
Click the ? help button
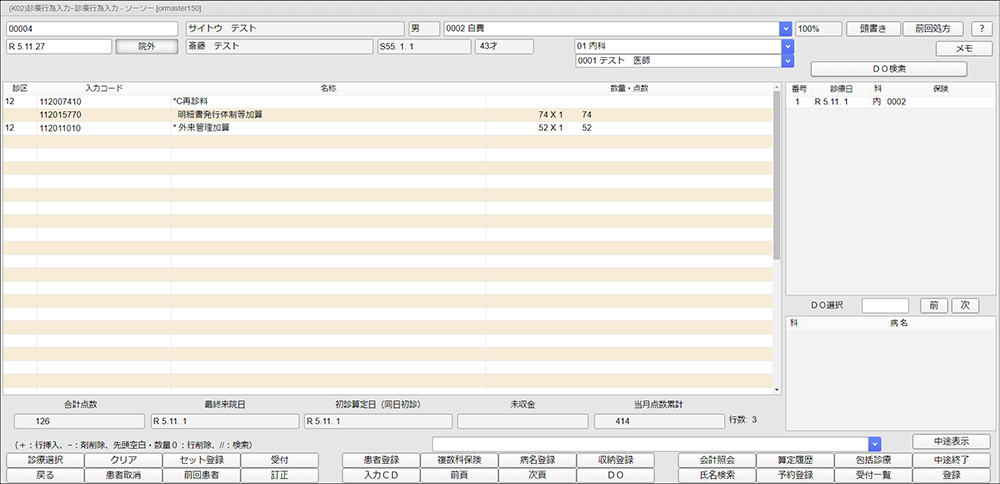click(982, 29)
